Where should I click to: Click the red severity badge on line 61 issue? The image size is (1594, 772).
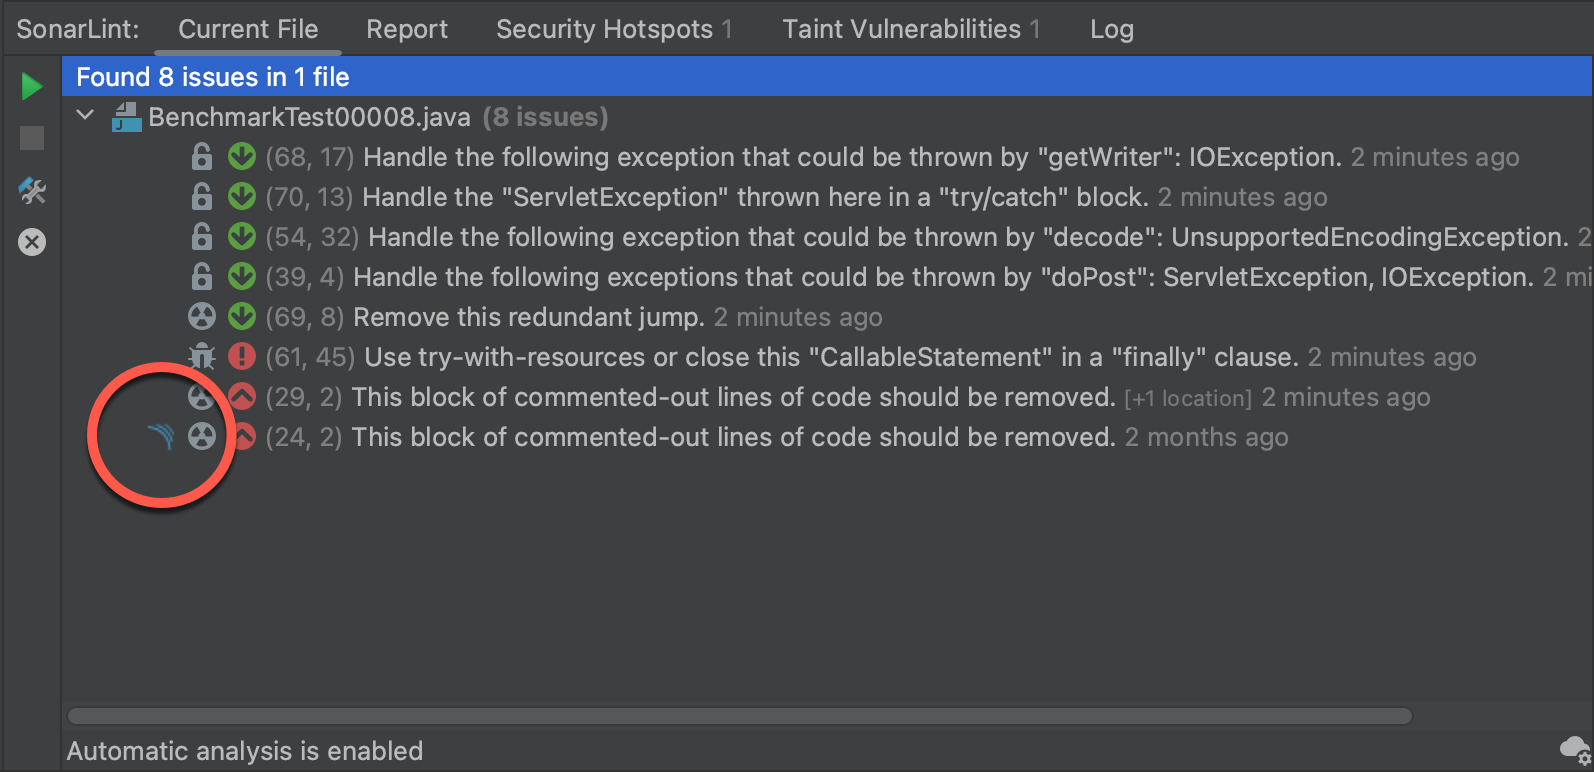click(241, 356)
